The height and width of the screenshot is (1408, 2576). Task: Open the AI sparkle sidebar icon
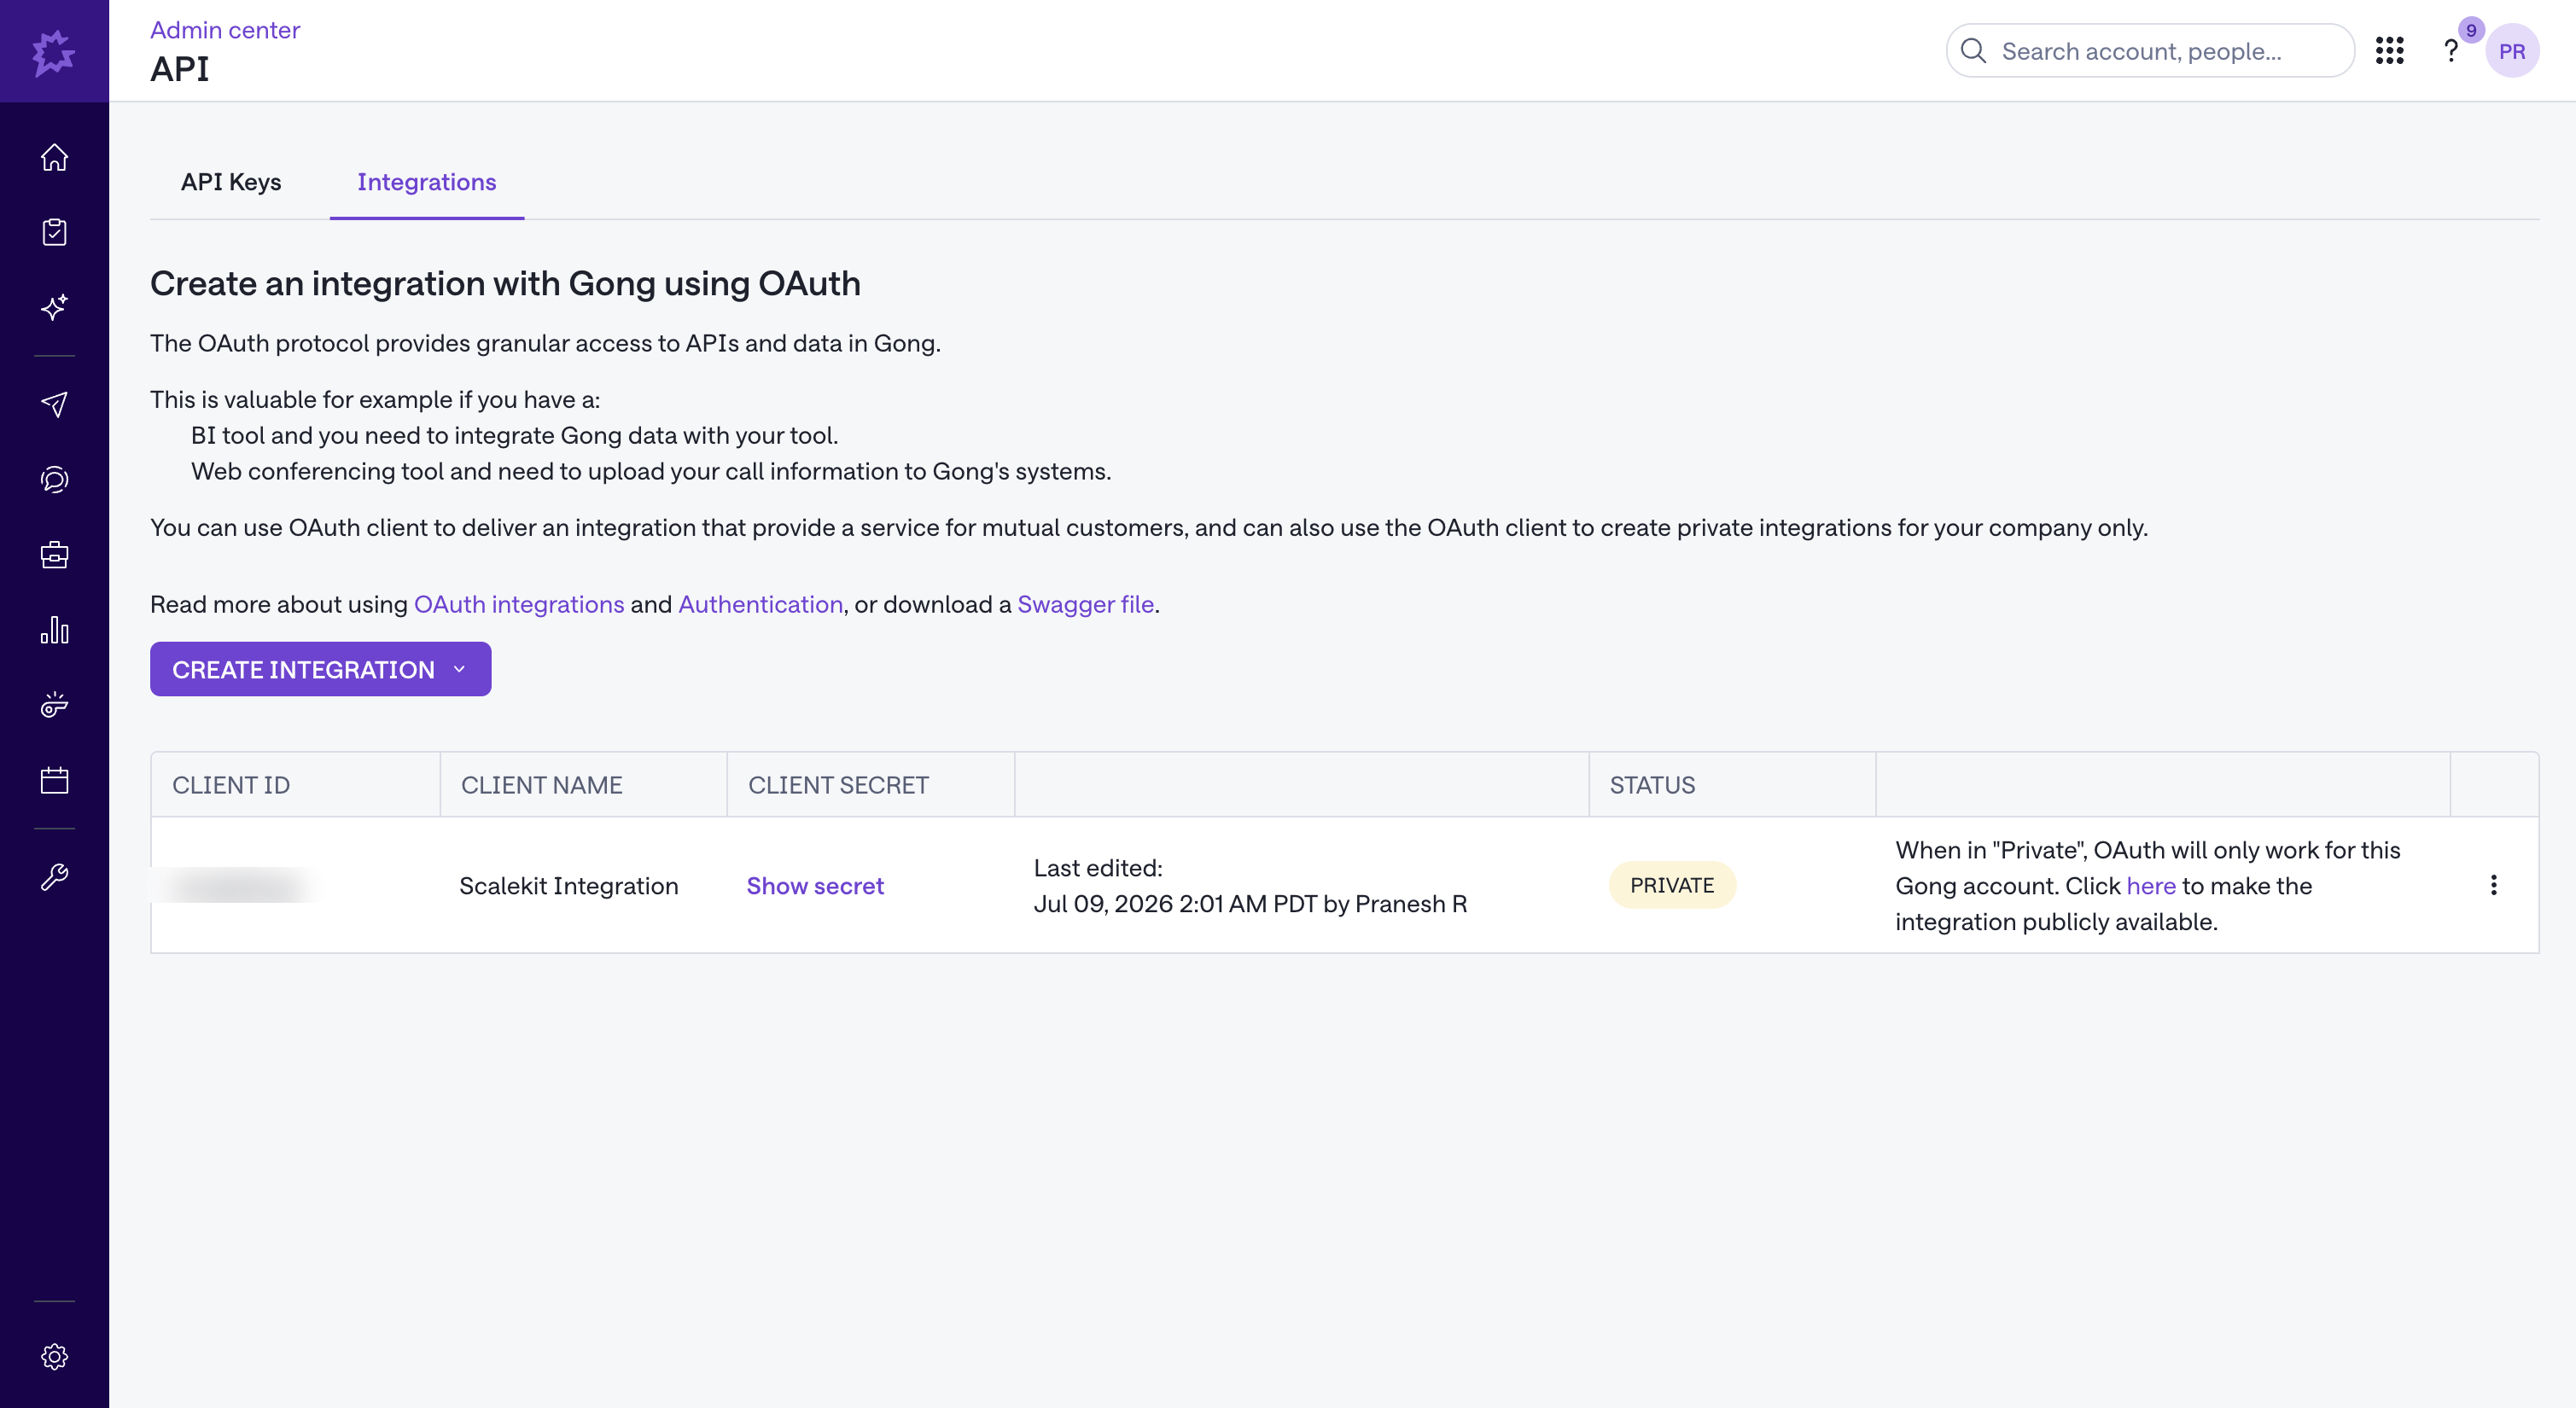pos(54,307)
